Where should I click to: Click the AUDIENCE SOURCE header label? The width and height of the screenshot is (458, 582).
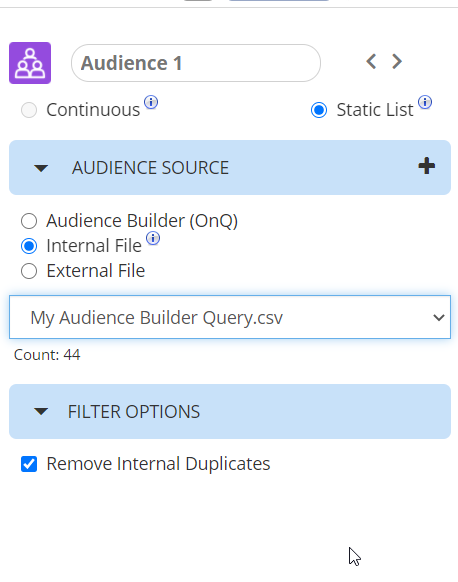(x=150, y=168)
